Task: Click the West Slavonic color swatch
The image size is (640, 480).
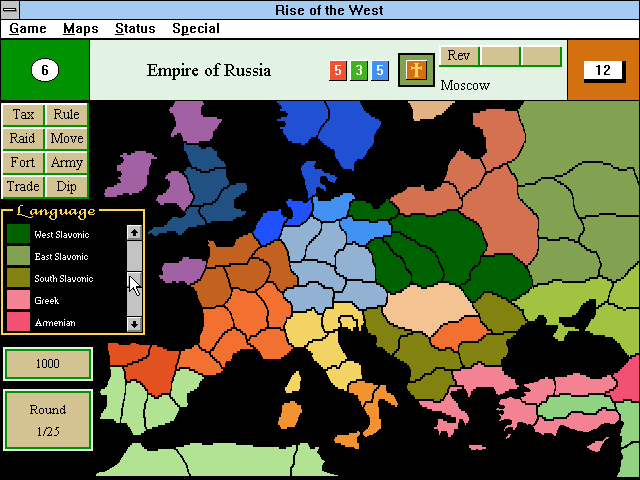Action: coord(18,234)
